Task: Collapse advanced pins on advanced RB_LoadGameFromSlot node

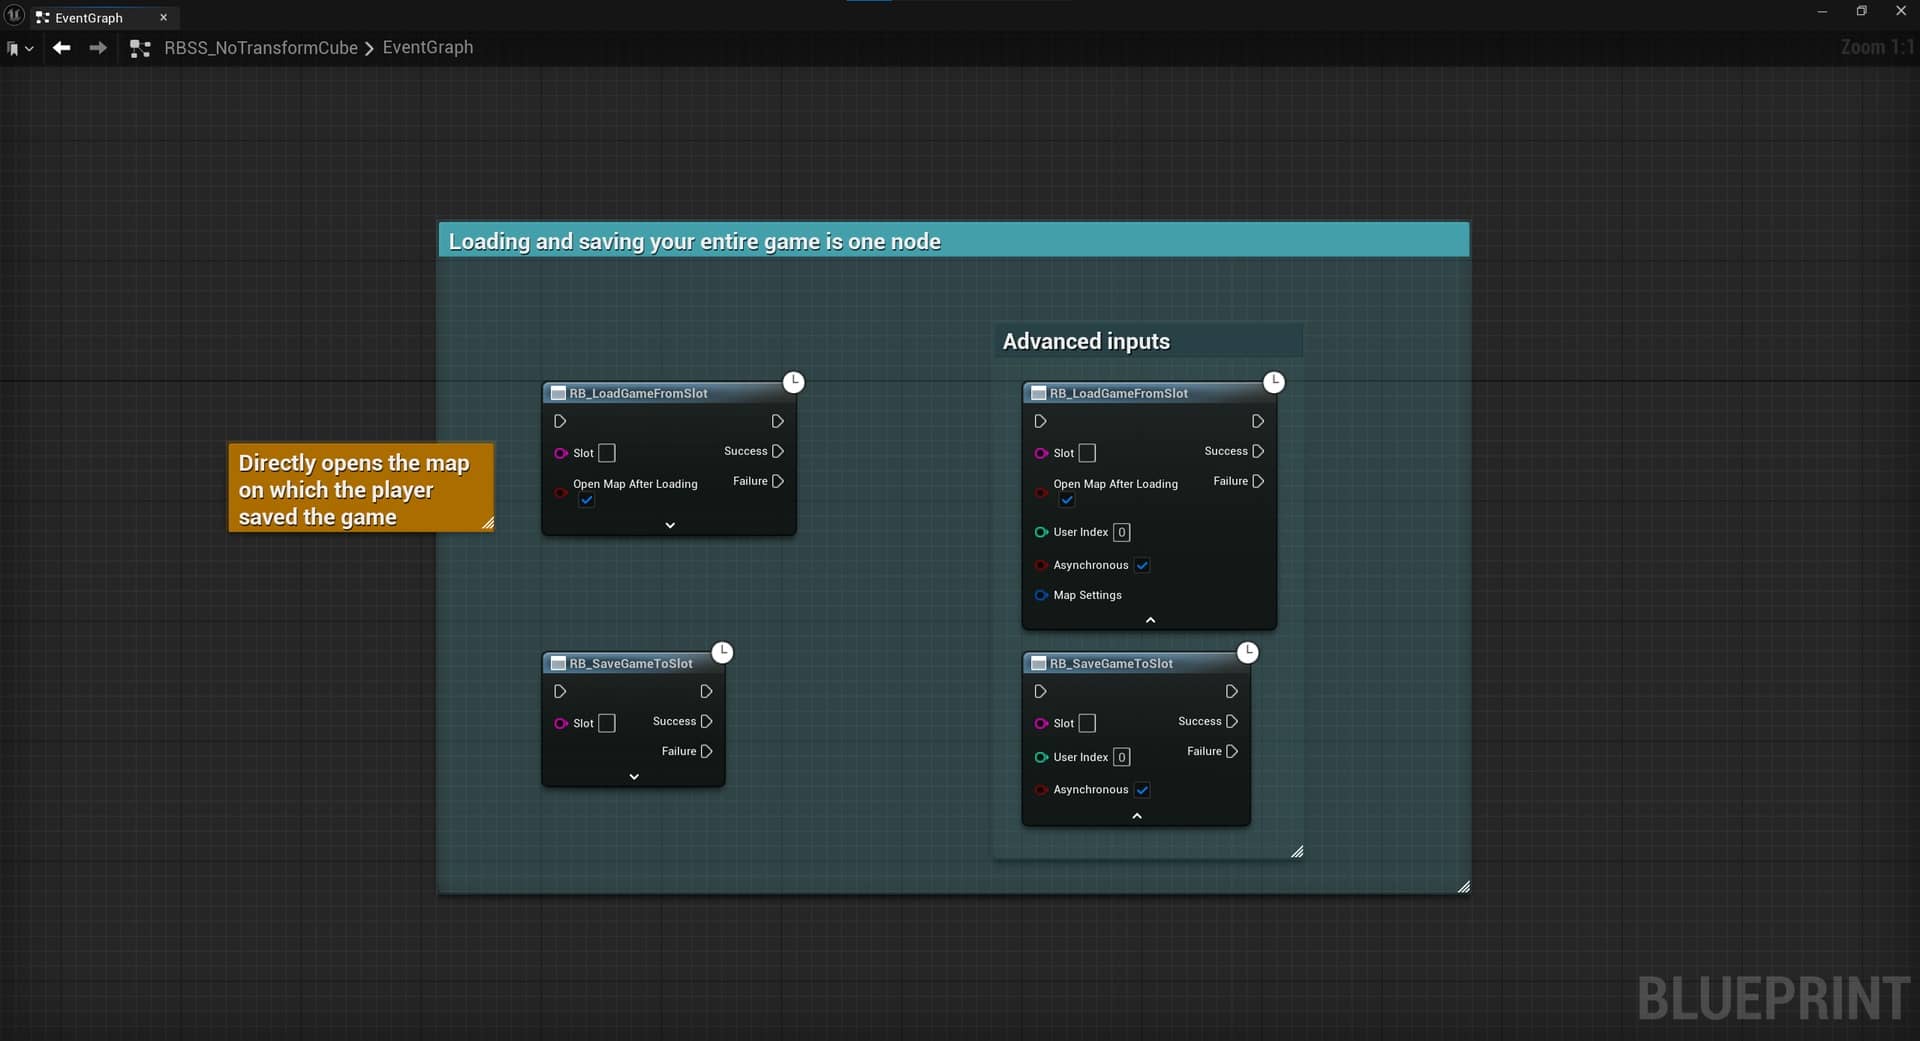Action: (1150, 620)
